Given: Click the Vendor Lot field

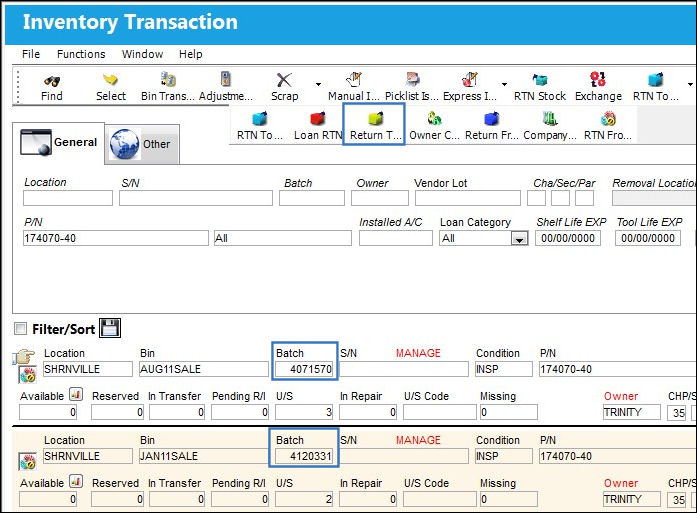Looking at the screenshot, I should click(468, 198).
